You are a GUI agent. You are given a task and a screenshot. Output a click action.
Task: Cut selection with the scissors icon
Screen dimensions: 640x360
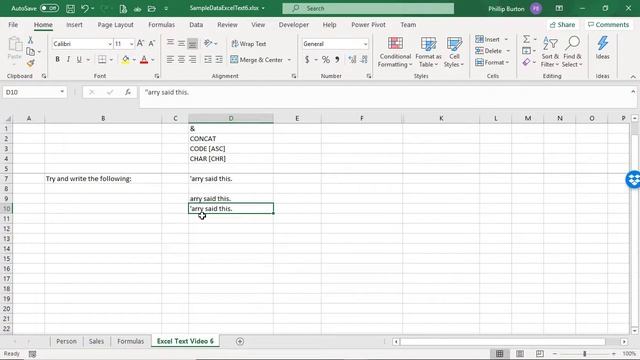[30, 40]
